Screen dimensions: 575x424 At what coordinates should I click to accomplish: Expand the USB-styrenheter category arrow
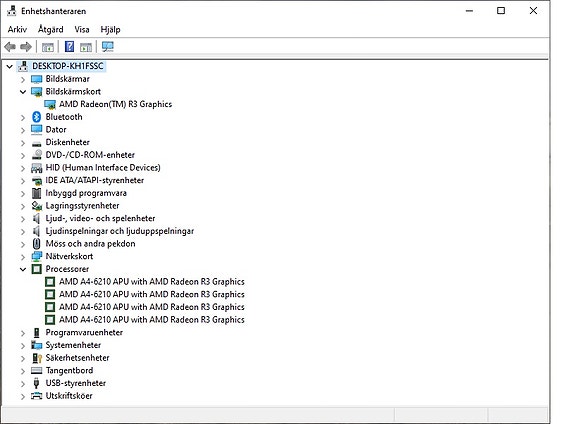(23, 384)
